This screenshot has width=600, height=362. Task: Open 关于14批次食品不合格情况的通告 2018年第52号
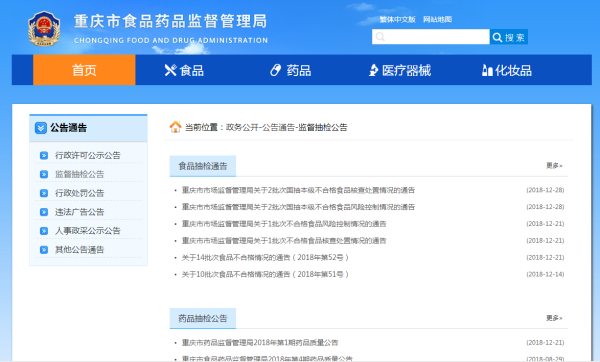click(265, 258)
